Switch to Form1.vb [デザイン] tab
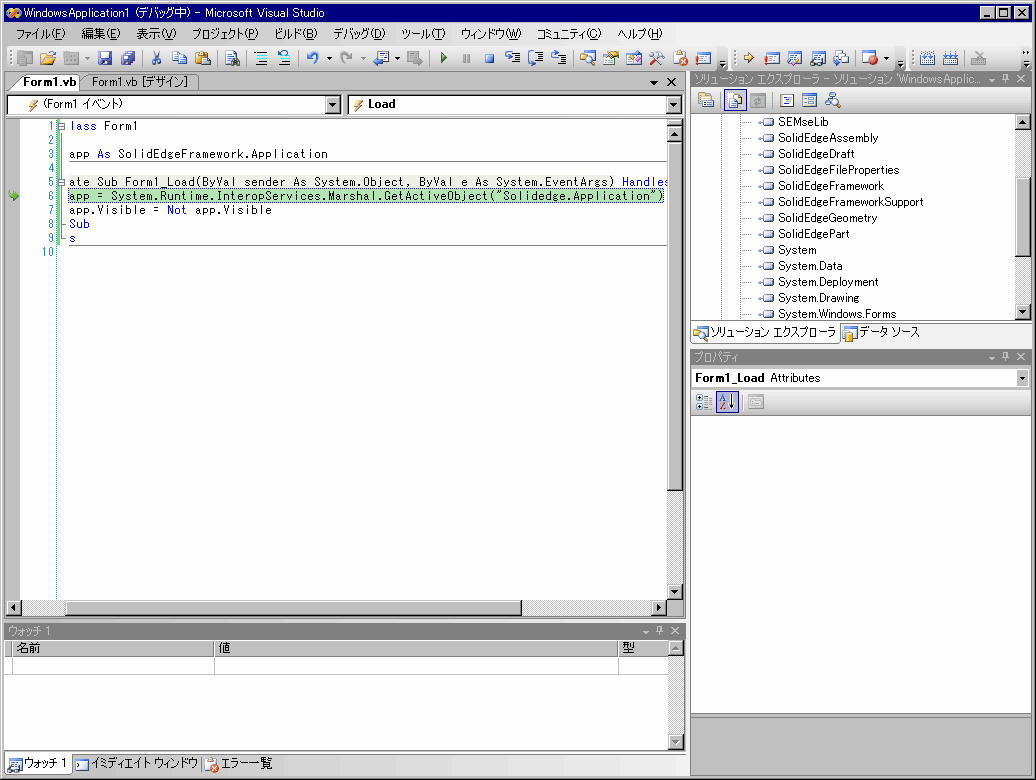 (139, 82)
